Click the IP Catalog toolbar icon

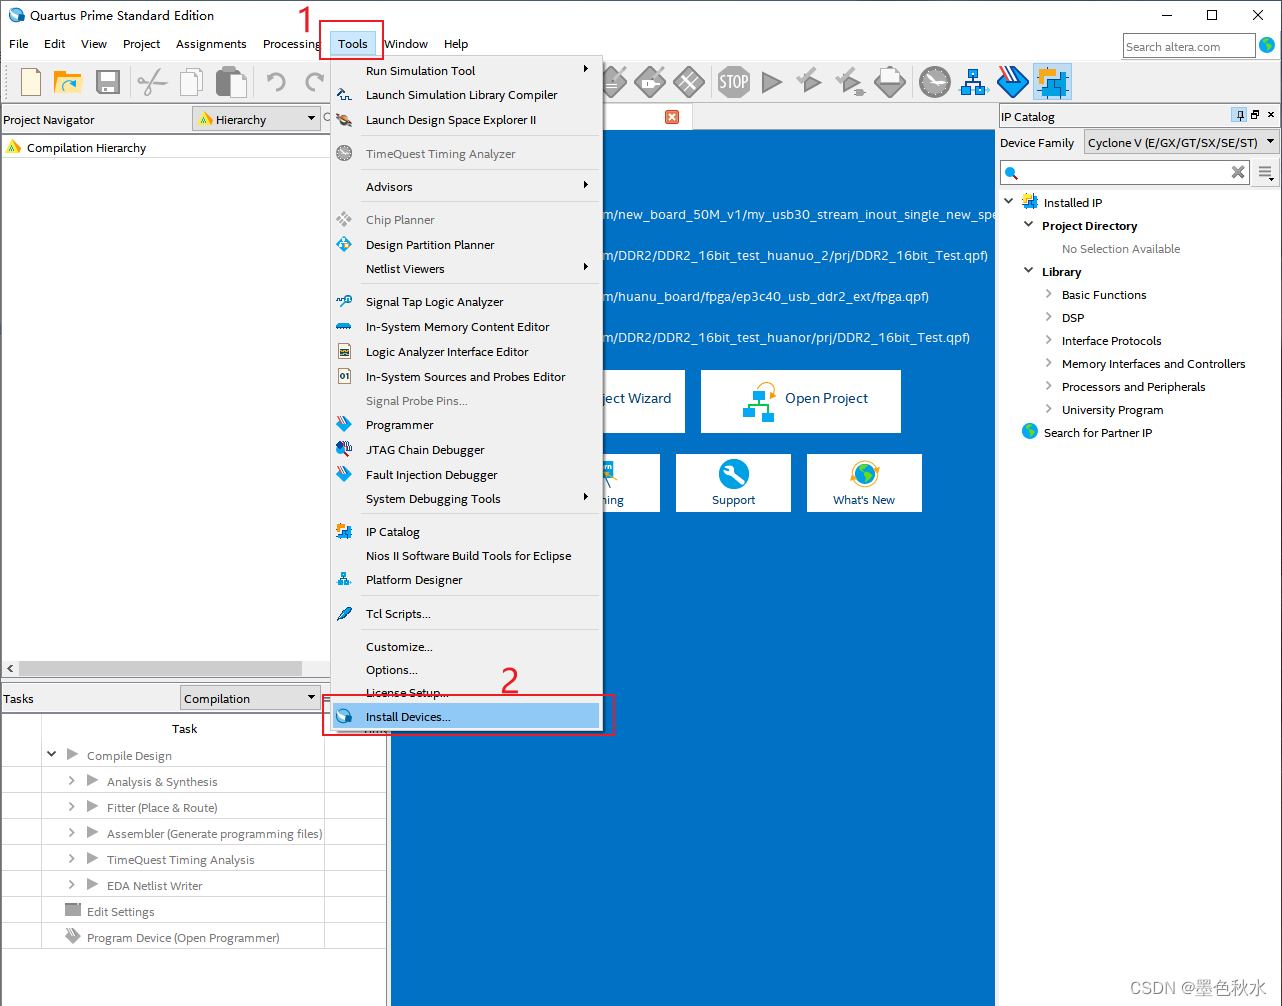1052,82
